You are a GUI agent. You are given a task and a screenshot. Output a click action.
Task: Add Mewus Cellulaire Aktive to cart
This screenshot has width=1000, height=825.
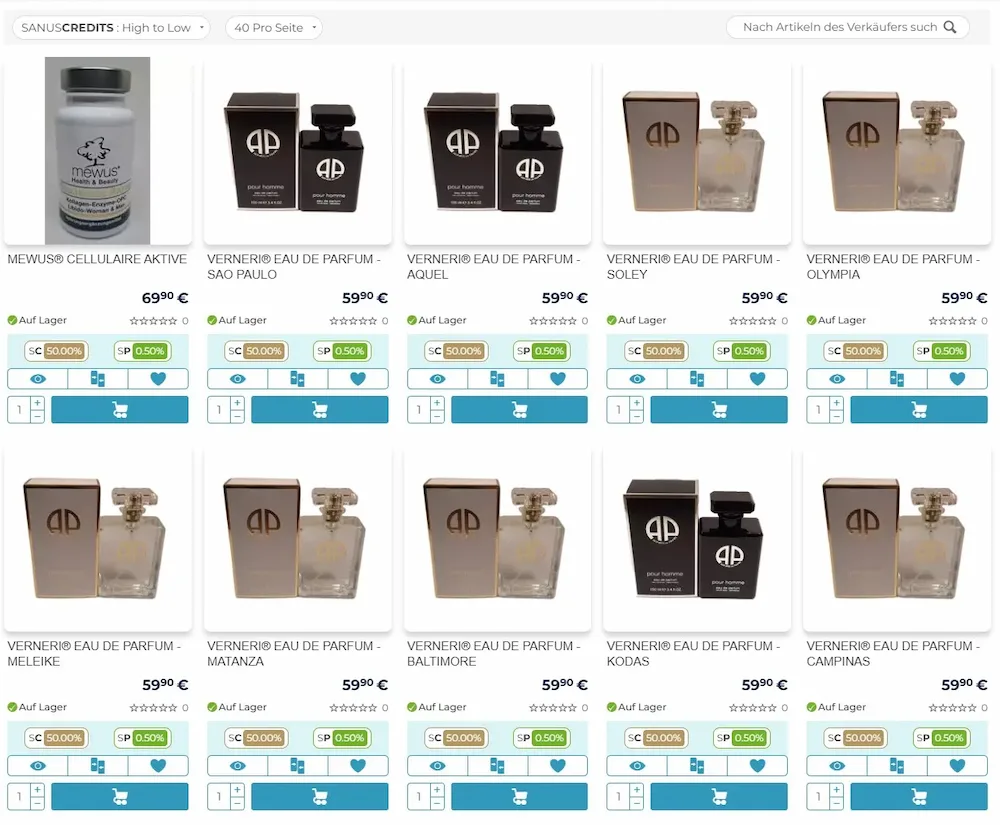coord(120,409)
